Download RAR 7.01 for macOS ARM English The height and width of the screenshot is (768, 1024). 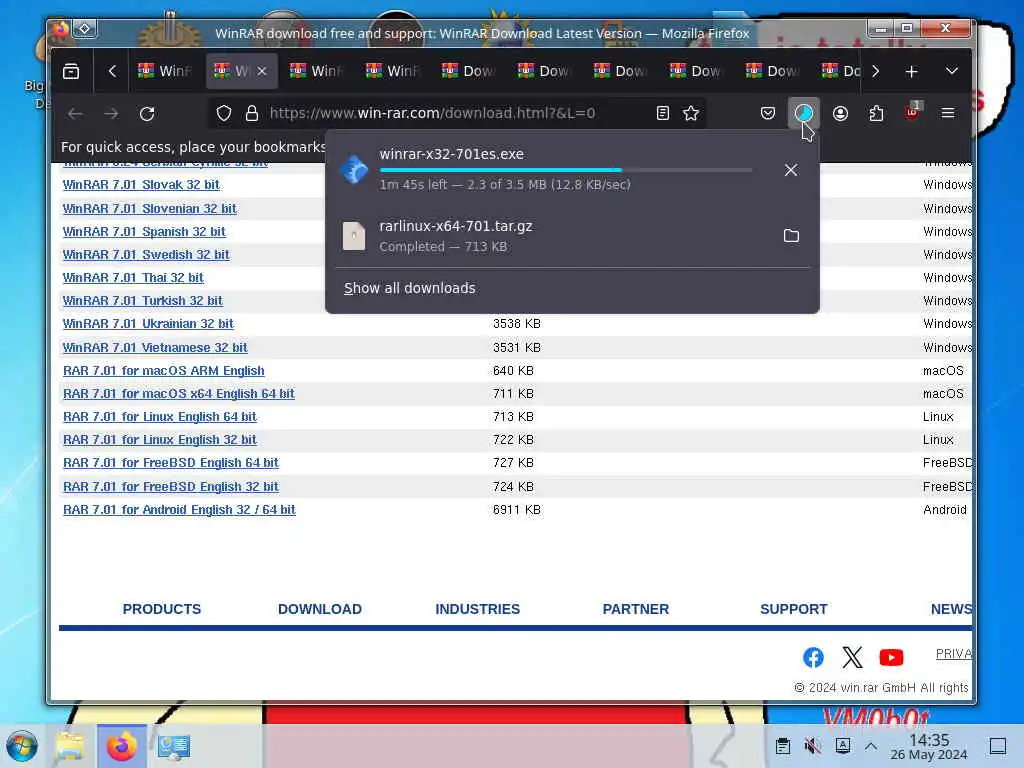164,370
